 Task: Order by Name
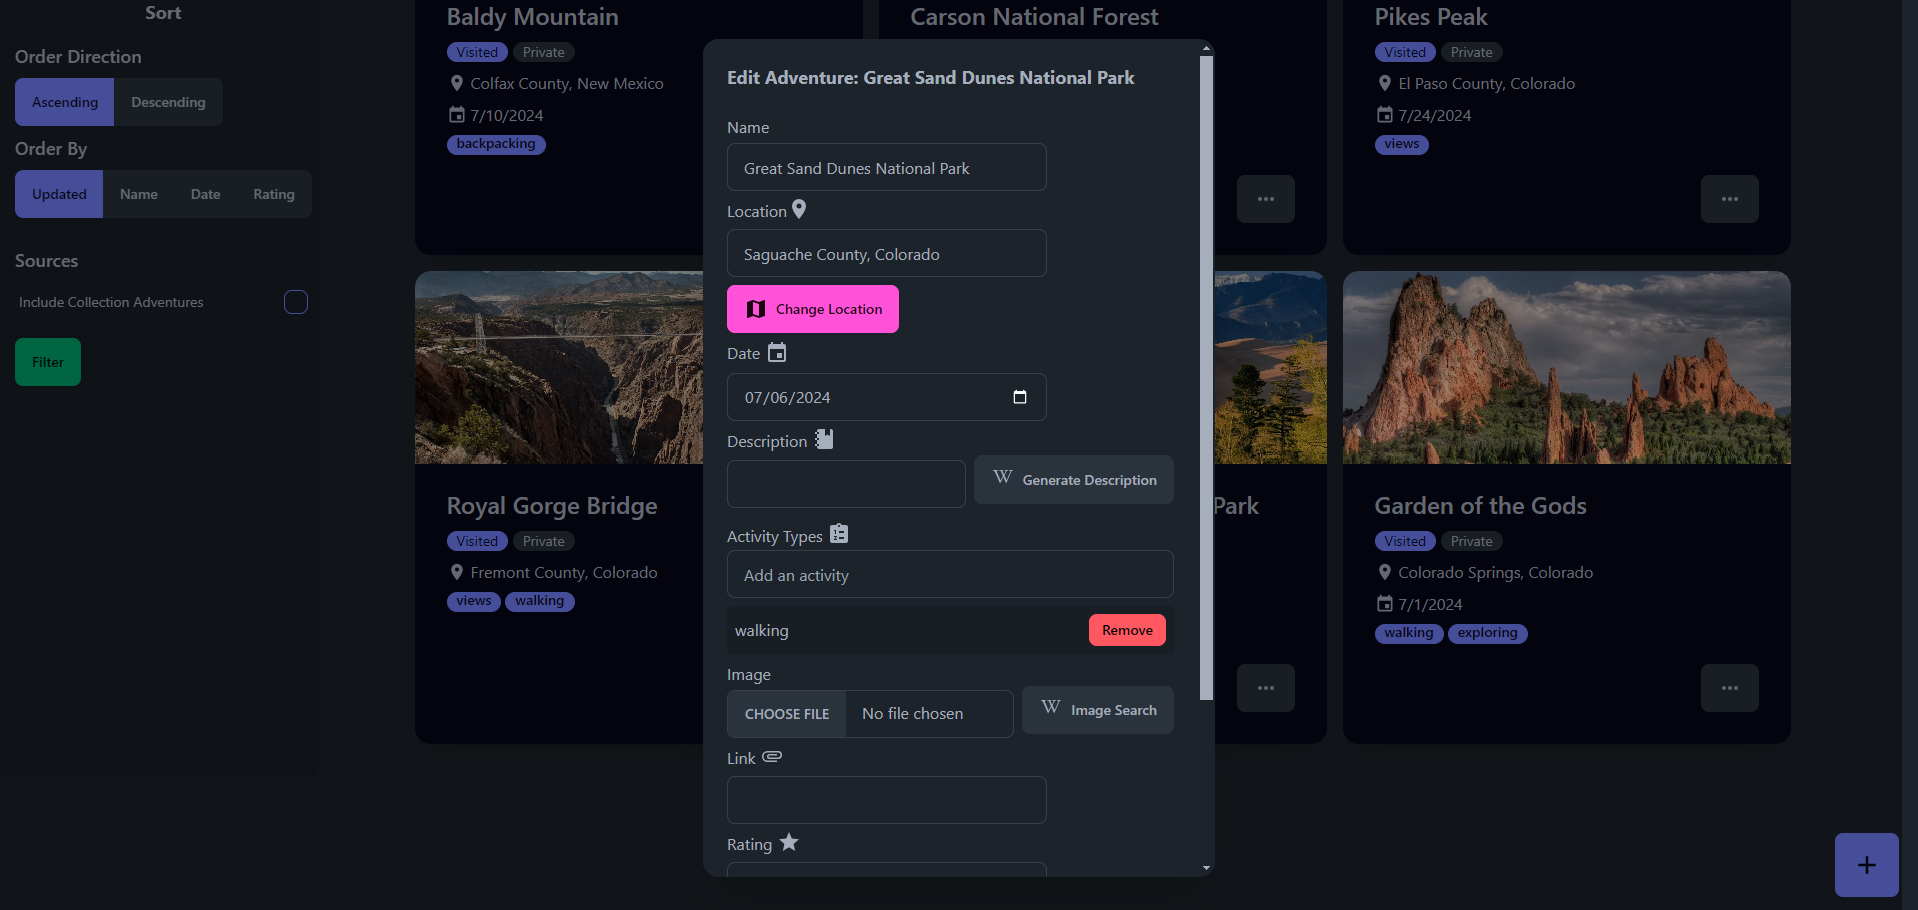pyautogui.click(x=139, y=194)
